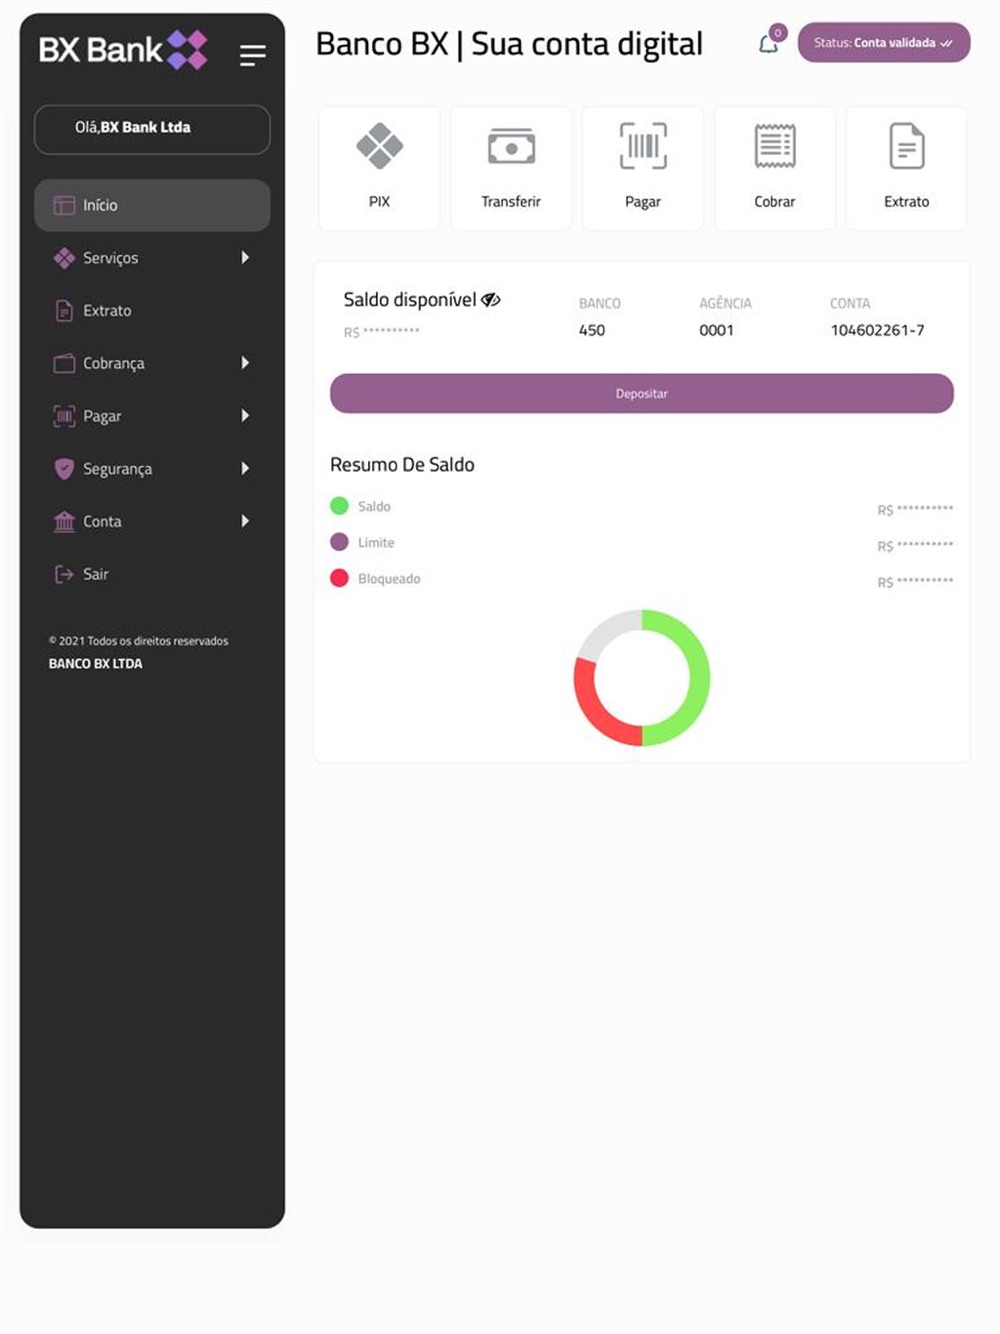Viewport: 1000px width, 1334px height.
Task: Expand the Segurança submenu arrow
Action: (245, 468)
